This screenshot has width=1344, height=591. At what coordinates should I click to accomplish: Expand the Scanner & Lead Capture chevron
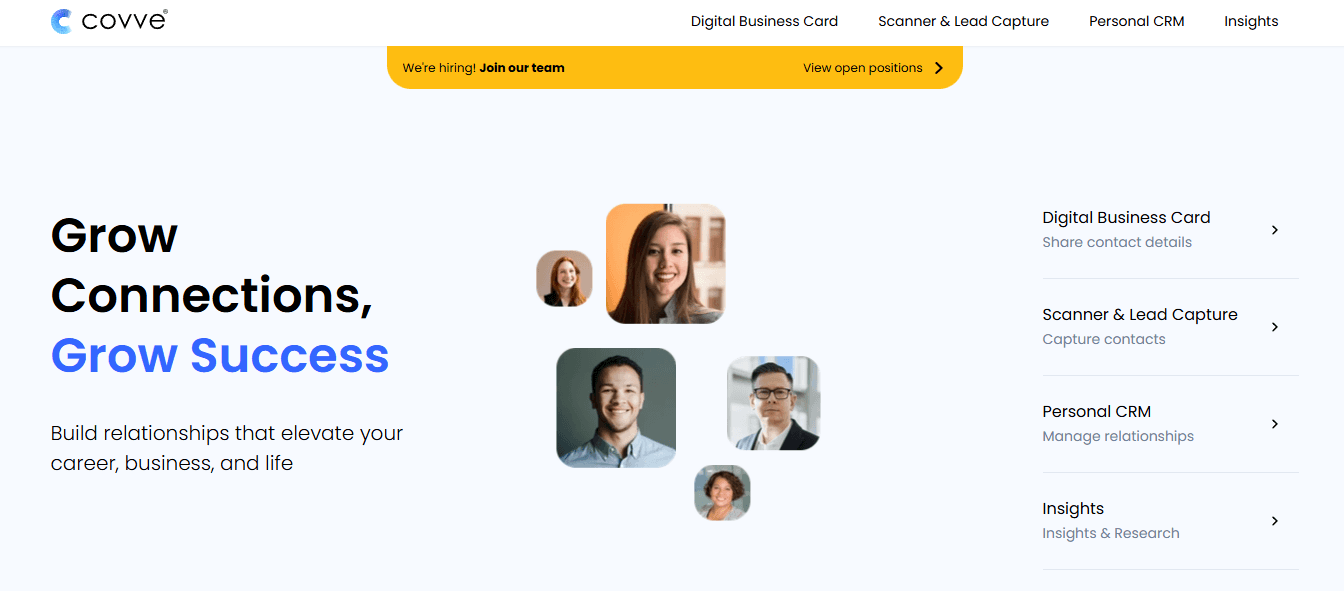1275,327
